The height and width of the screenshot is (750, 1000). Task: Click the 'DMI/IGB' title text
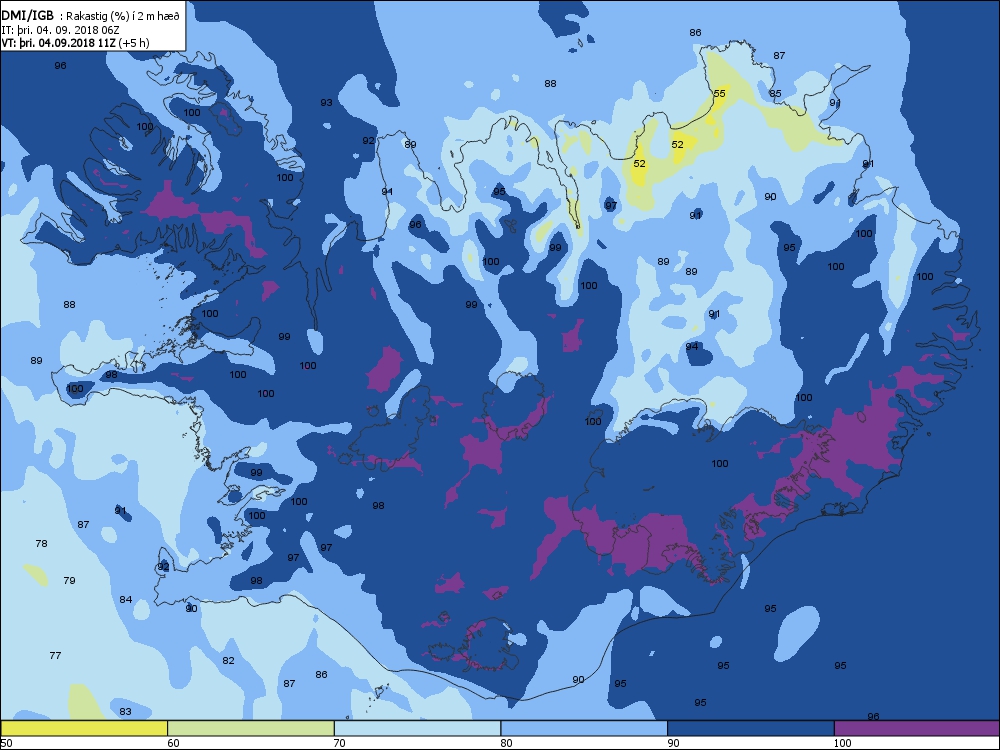(28, 17)
